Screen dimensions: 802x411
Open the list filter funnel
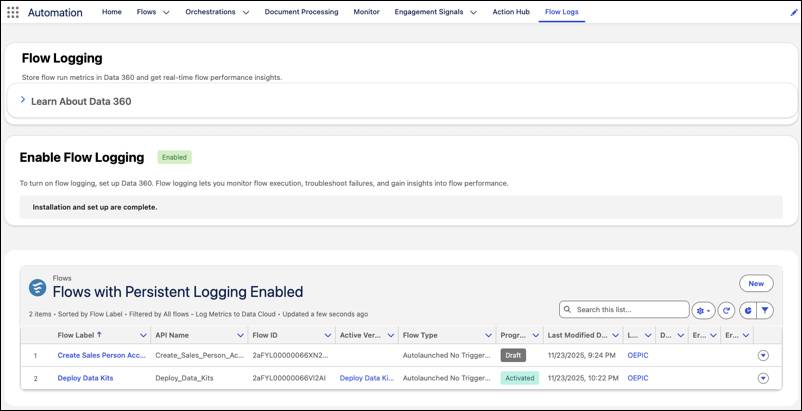[765, 310]
